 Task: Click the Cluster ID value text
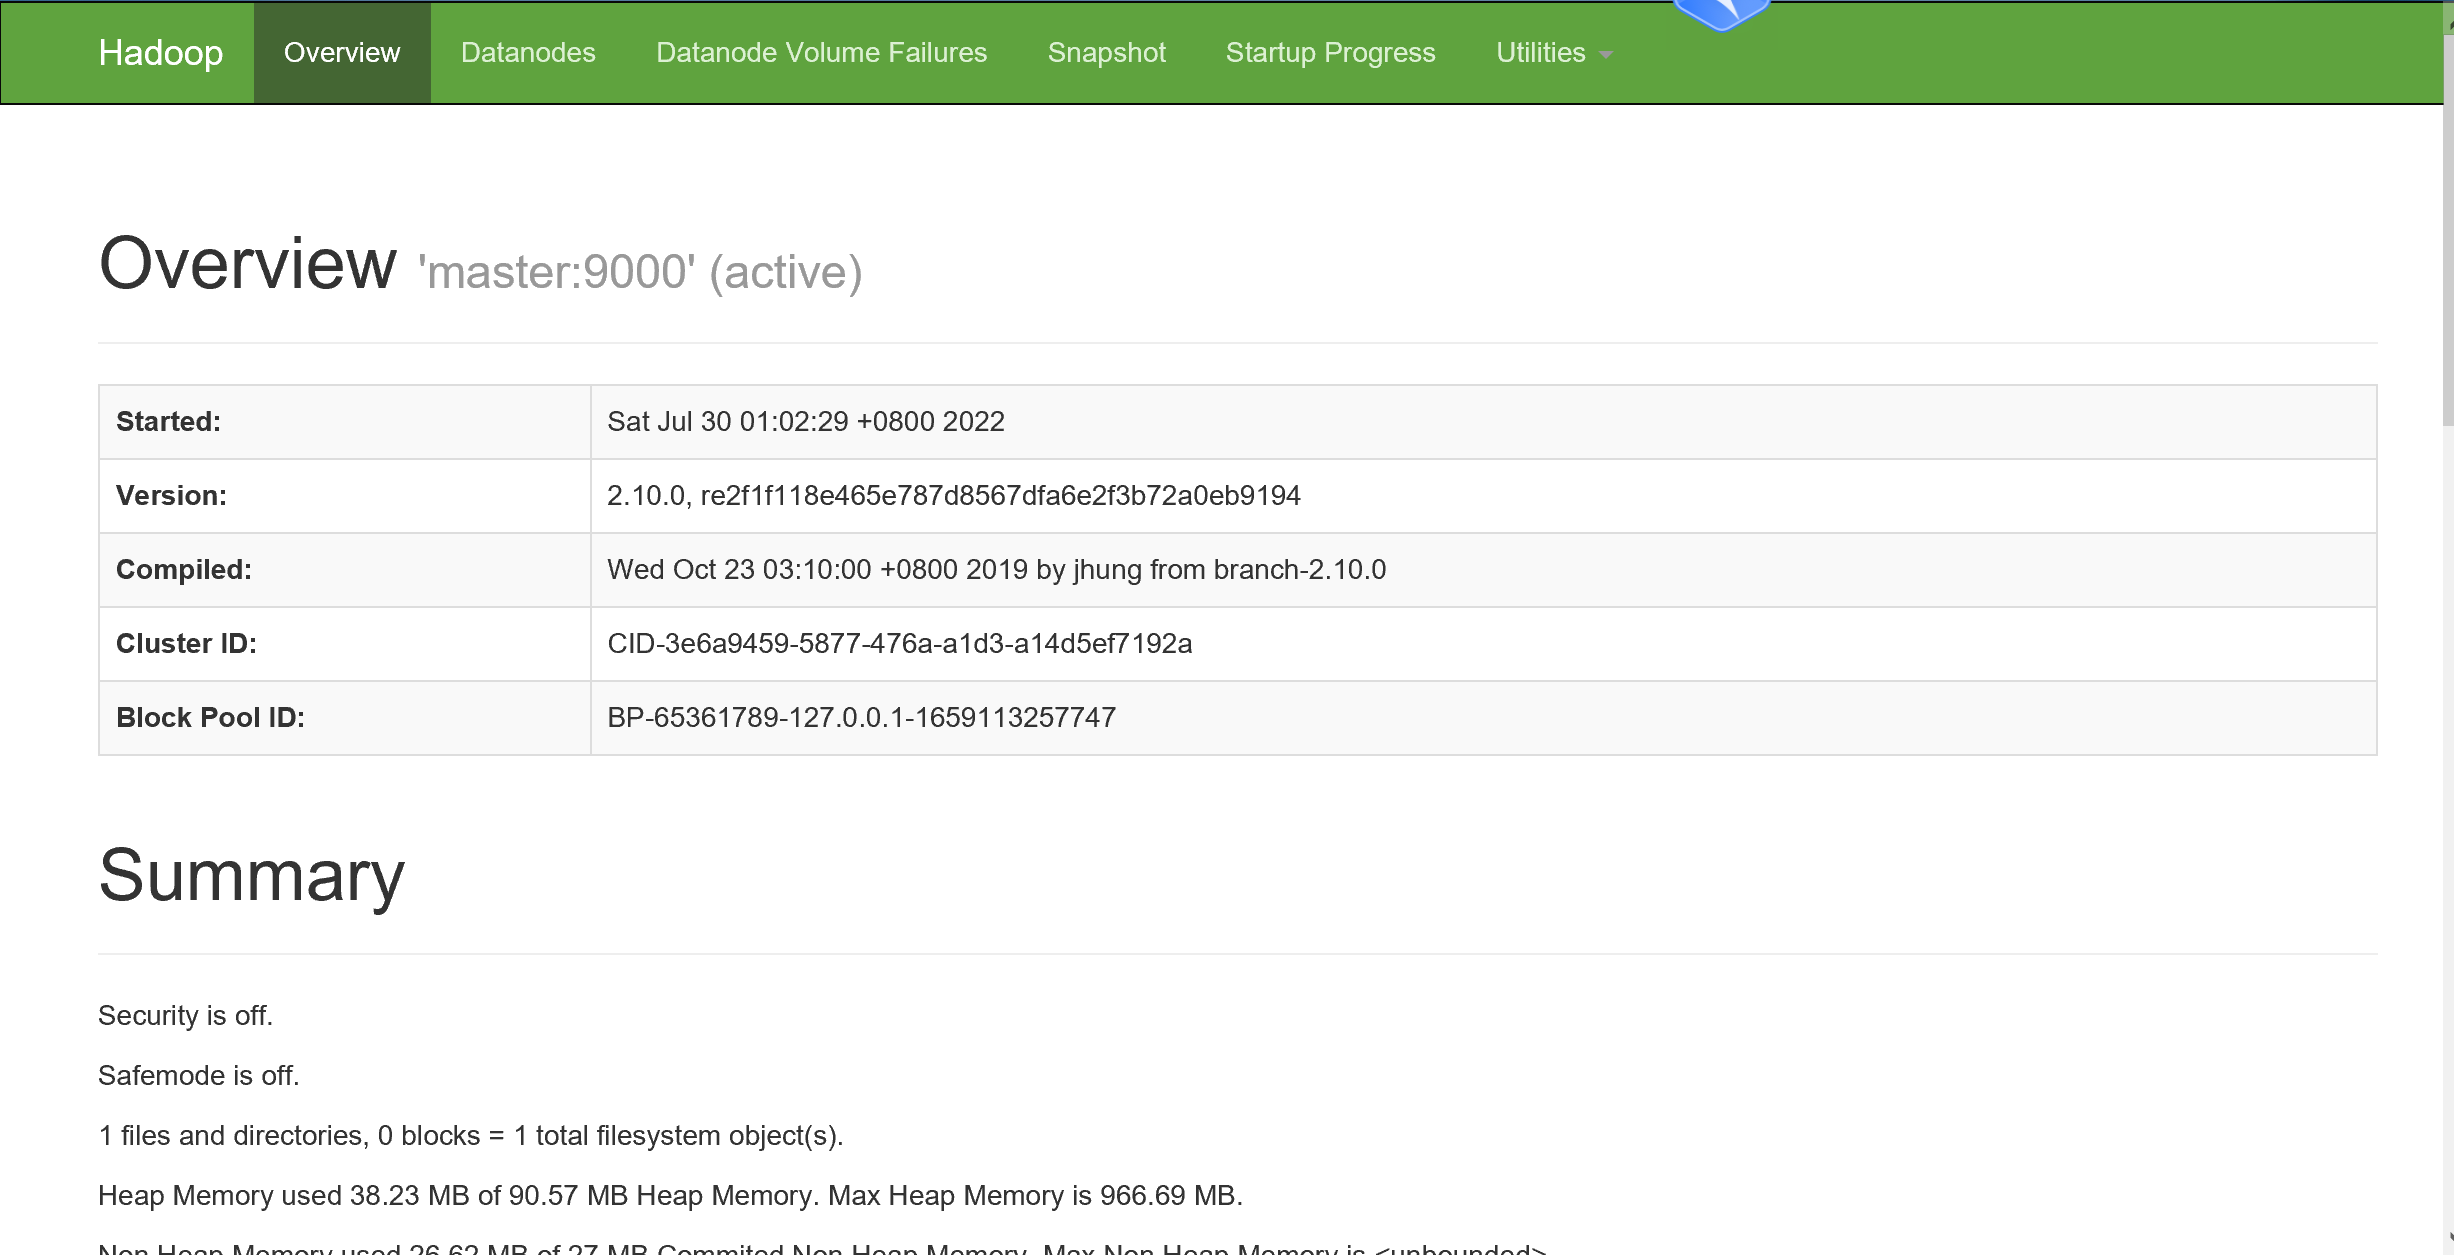point(899,644)
